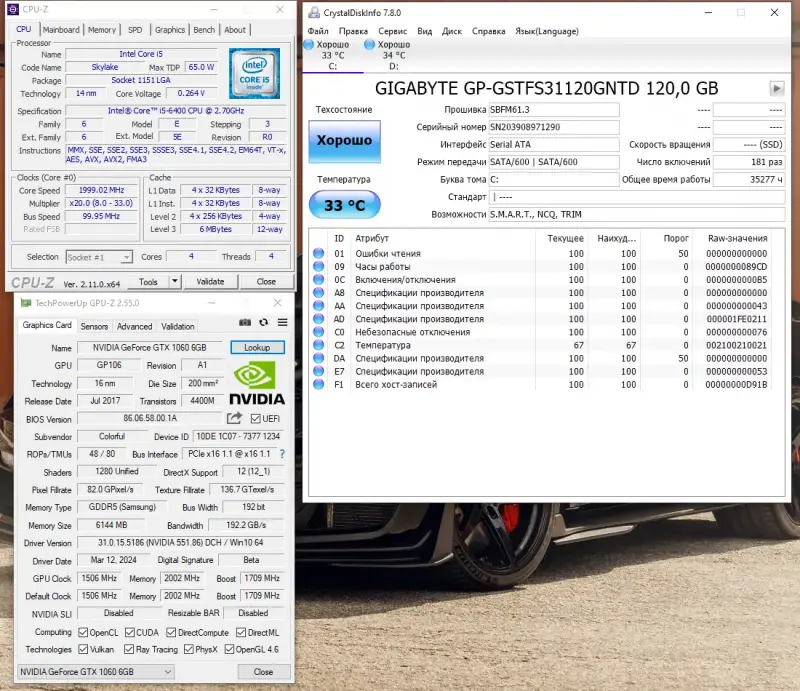
Task: Click status circle for attribute A8 row
Action: point(318,292)
